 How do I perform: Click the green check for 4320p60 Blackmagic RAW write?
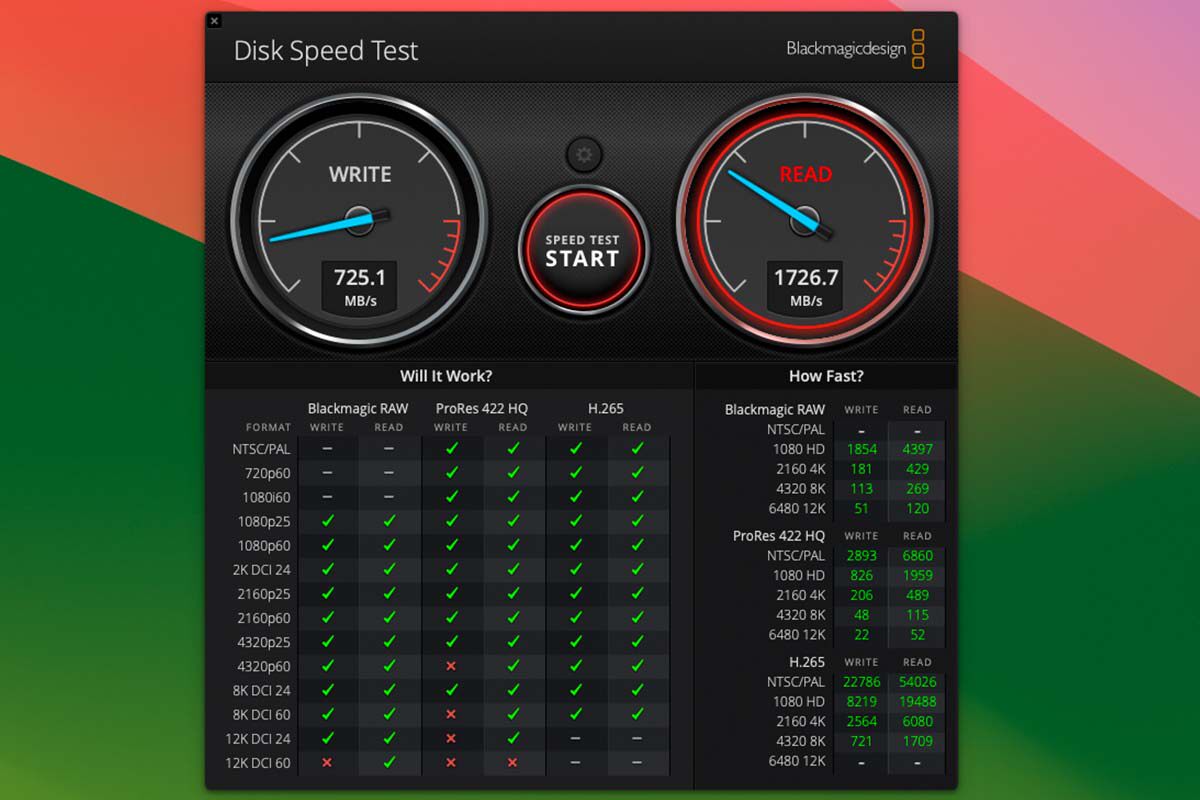tap(327, 666)
